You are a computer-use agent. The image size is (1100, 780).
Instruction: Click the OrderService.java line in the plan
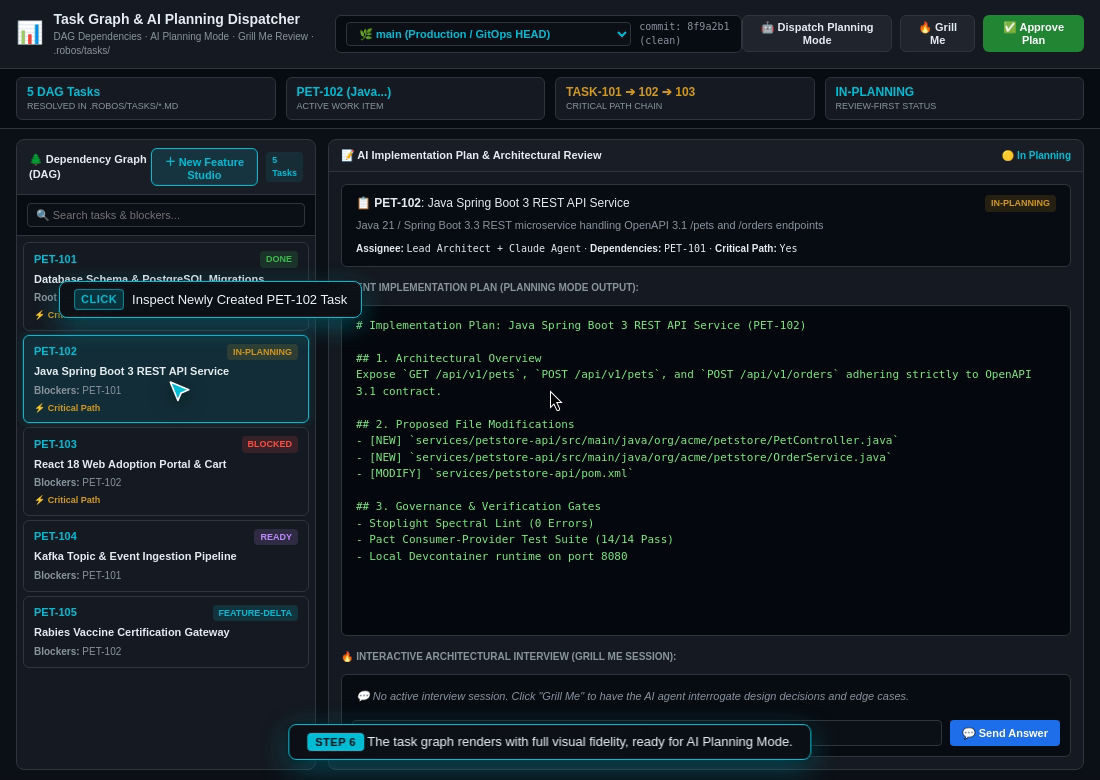pyautogui.click(x=624, y=457)
